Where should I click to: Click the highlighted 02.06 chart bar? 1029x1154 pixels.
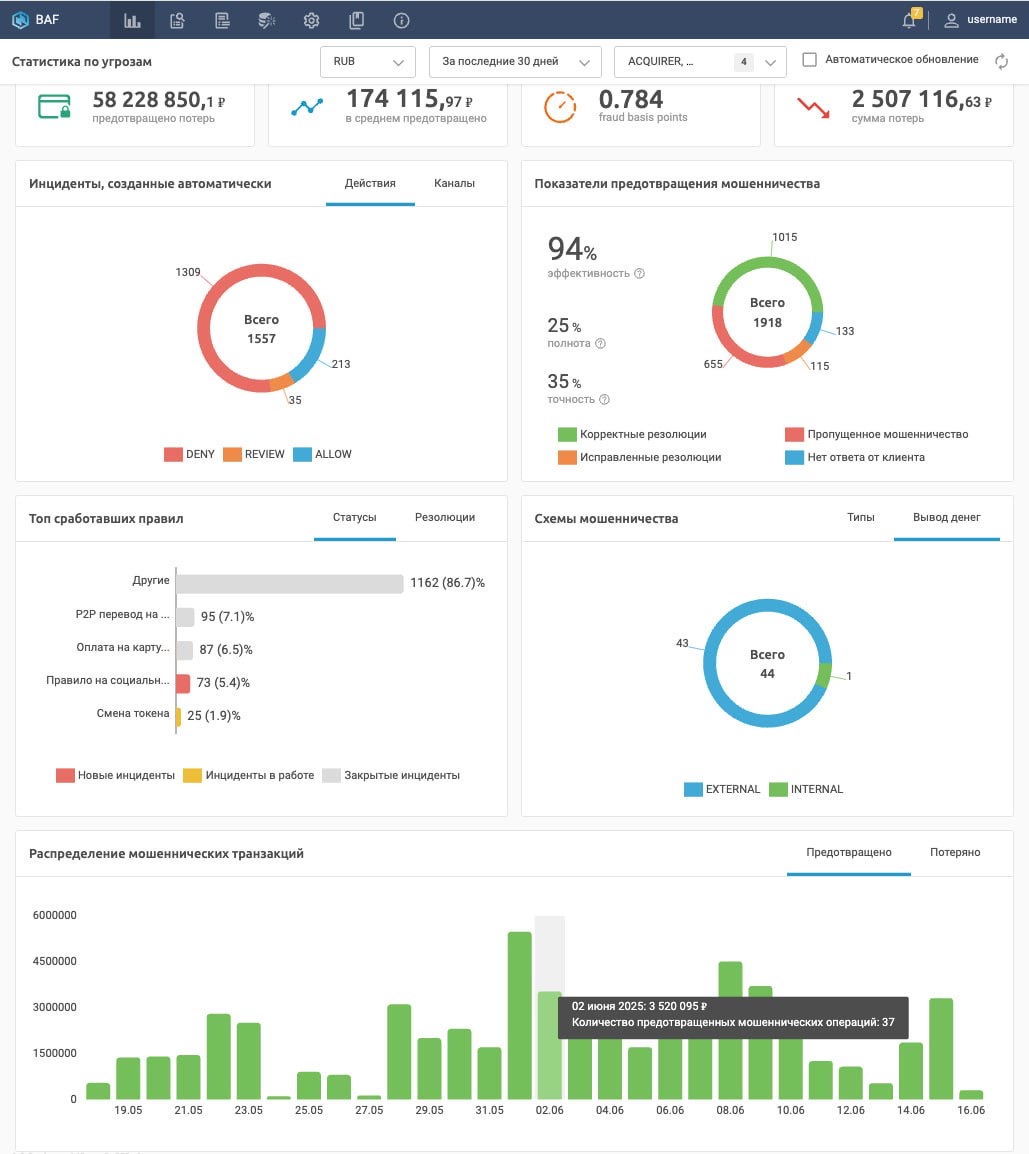click(x=549, y=1045)
